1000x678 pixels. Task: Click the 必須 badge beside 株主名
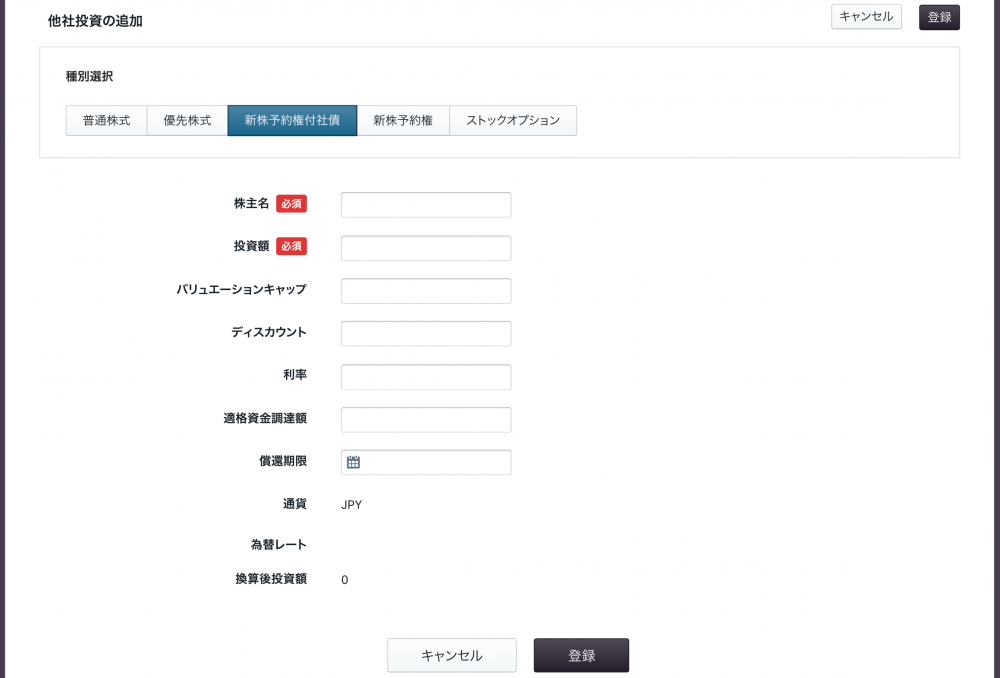291,204
